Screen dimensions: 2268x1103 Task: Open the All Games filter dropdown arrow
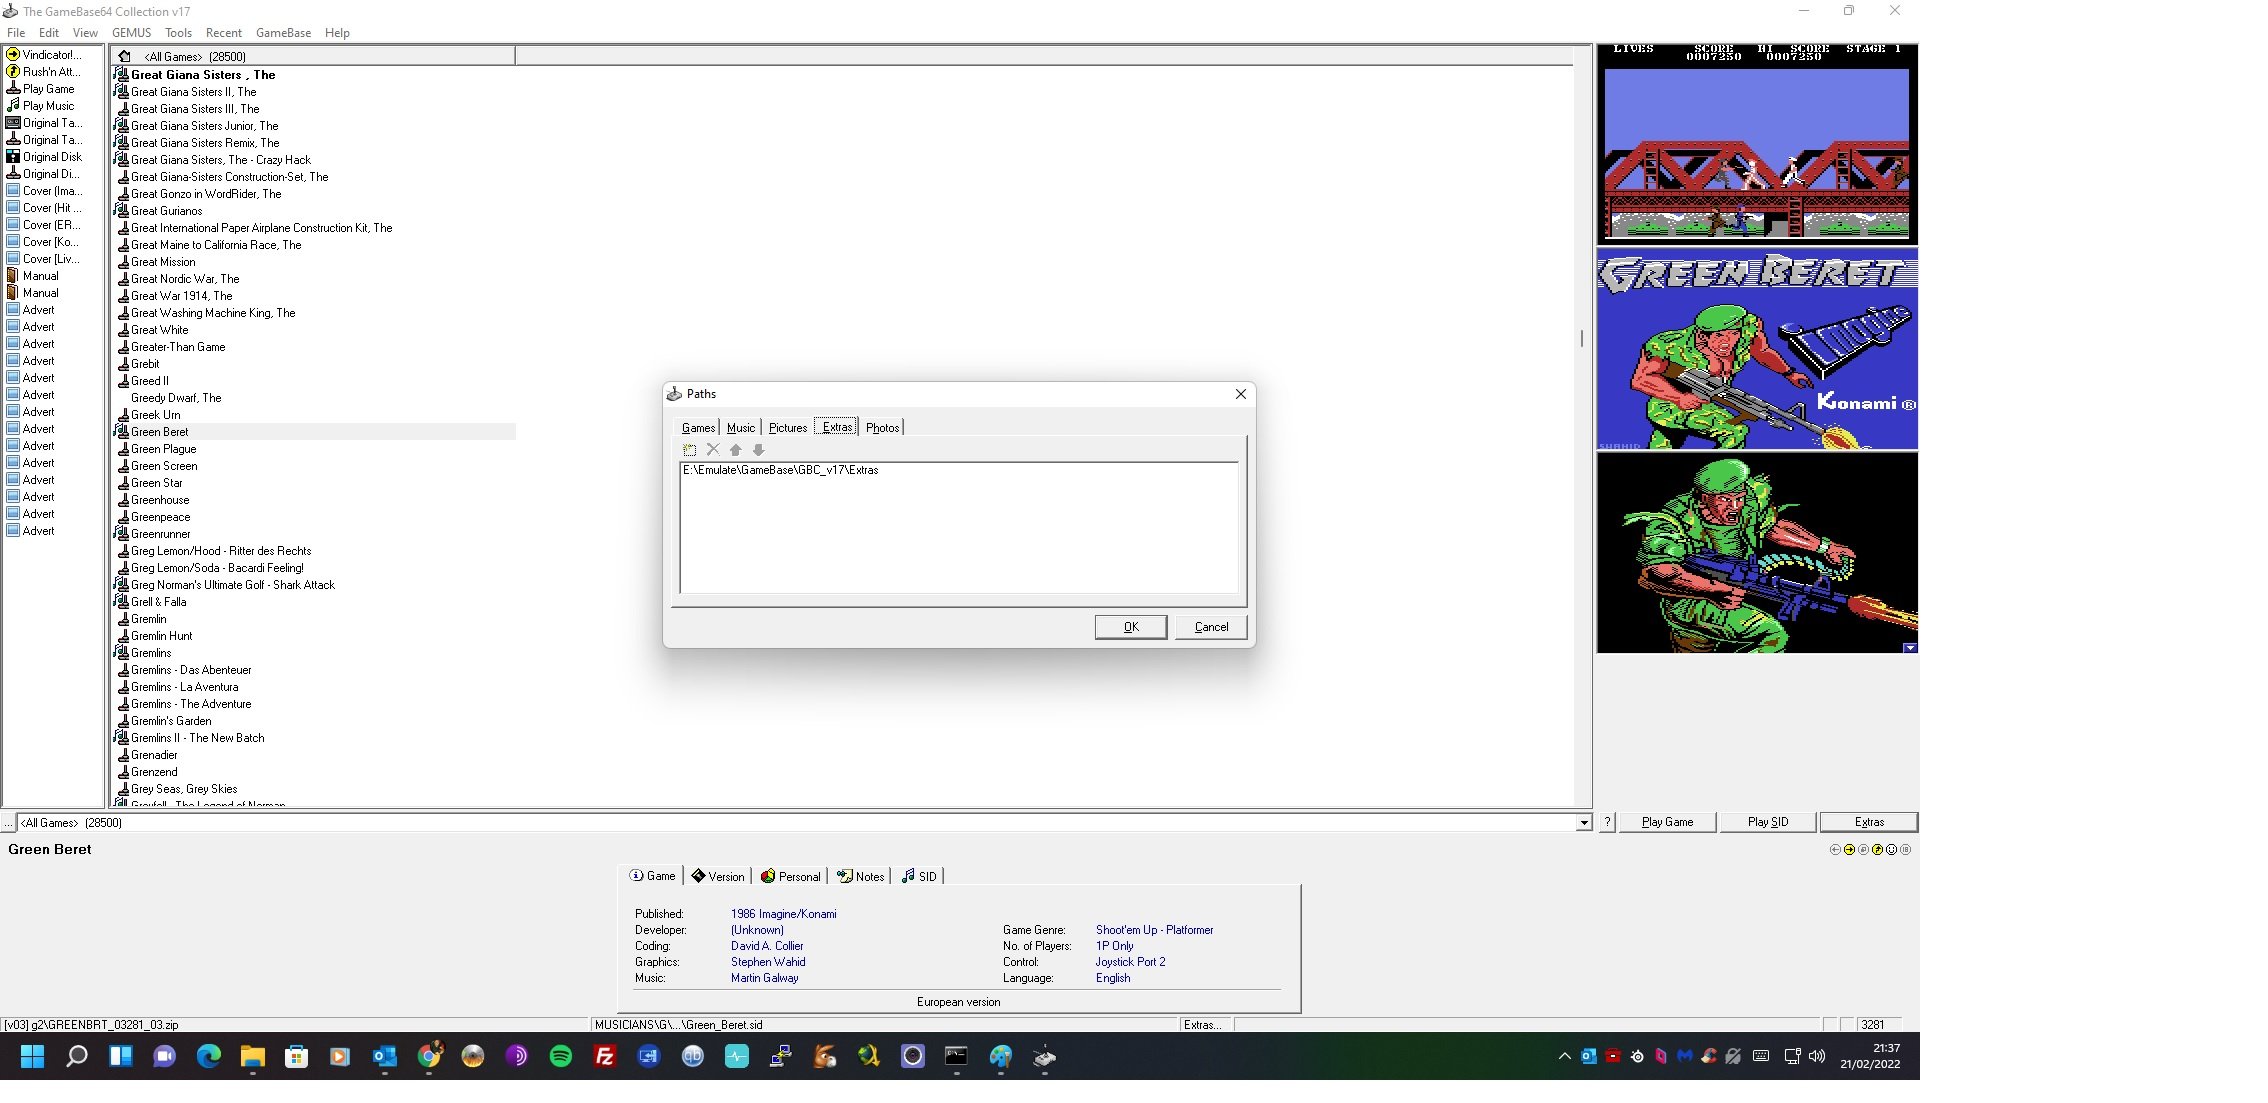1584,823
